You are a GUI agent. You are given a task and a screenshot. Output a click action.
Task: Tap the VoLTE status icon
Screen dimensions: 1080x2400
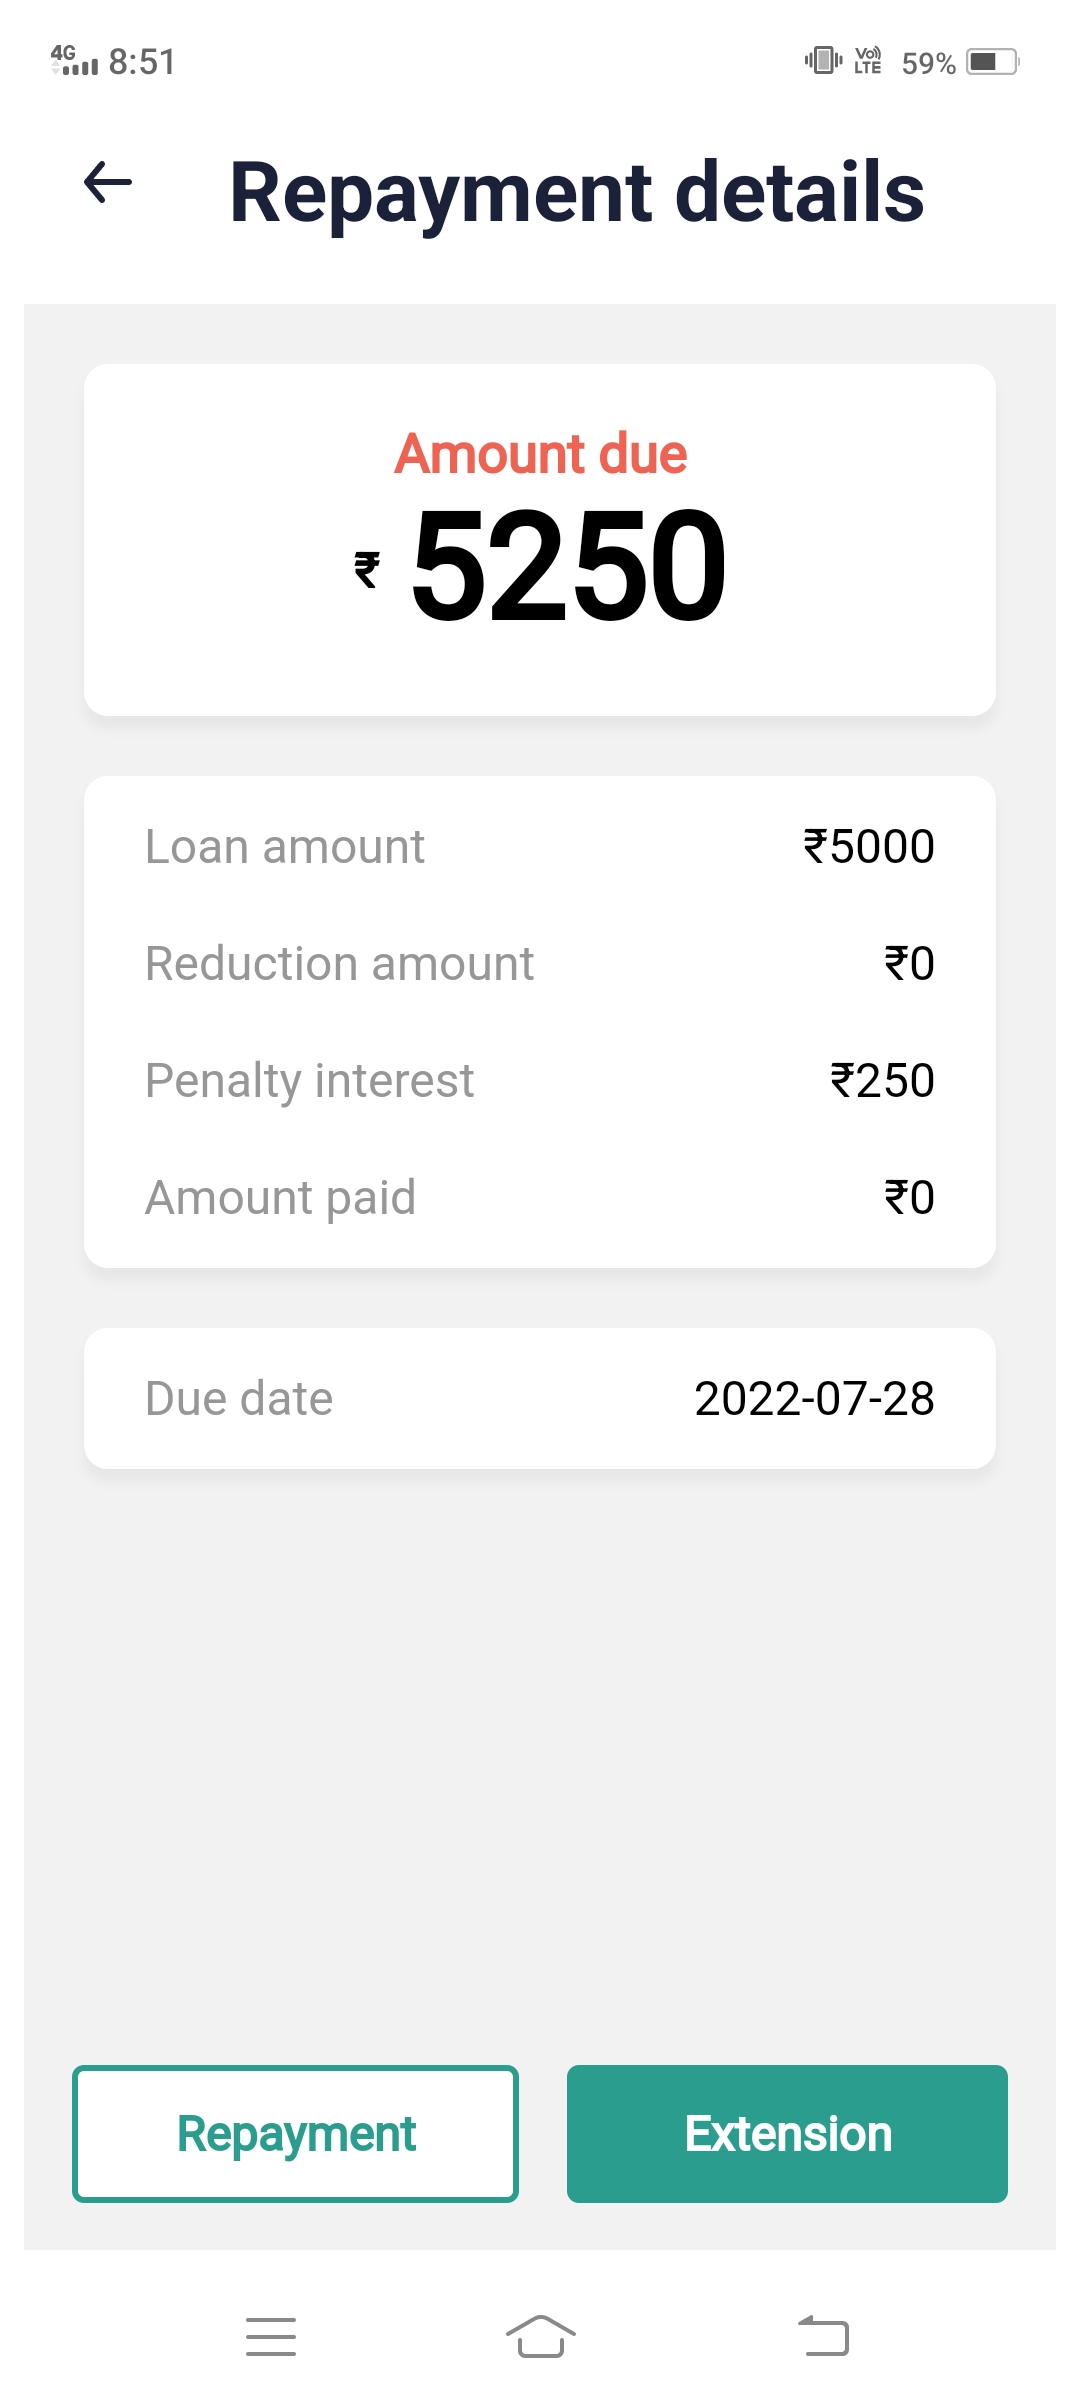[868, 61]
